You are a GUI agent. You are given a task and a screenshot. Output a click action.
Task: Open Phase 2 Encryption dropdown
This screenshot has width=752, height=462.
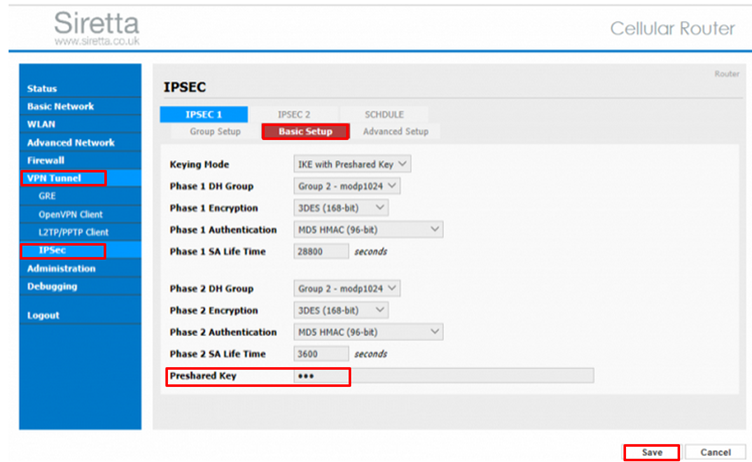pos(341,310)
